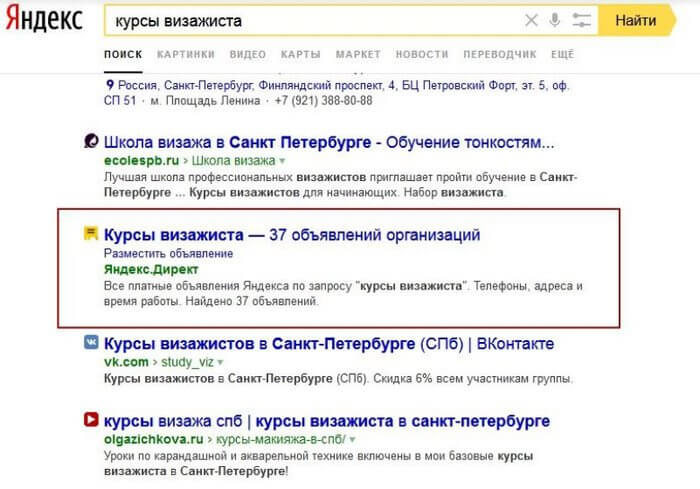Screen dimensions: 700x489
Task: Open the Новости tab
Action: point(422,54)
